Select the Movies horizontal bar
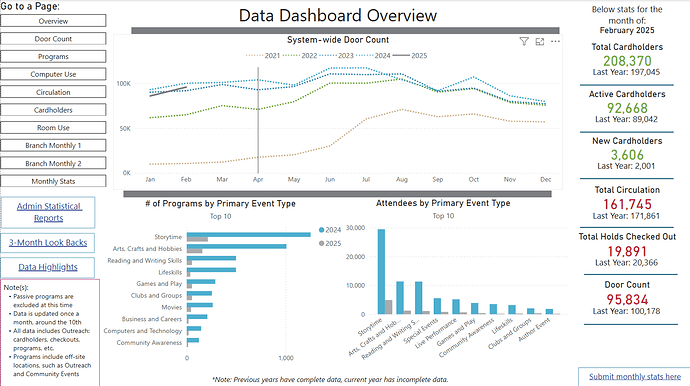 coord(200,305)
